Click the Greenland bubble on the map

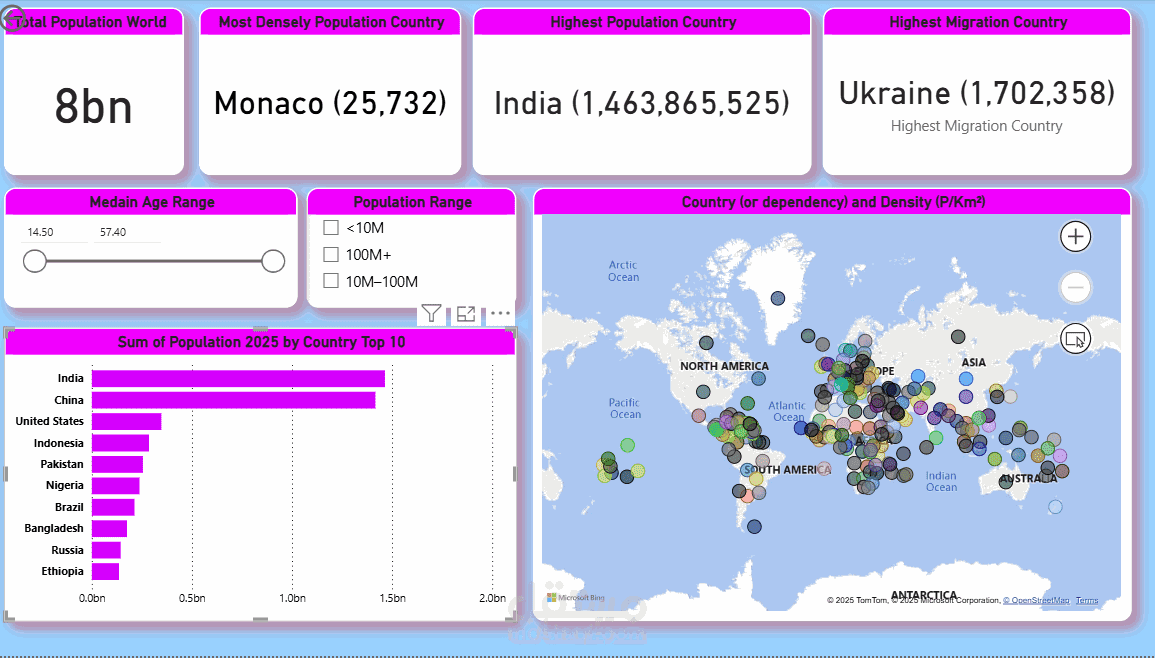(778, 298)
